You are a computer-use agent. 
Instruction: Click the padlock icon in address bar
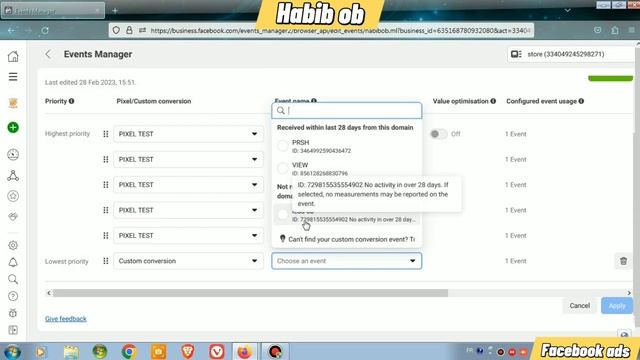[x=129, y=30]
